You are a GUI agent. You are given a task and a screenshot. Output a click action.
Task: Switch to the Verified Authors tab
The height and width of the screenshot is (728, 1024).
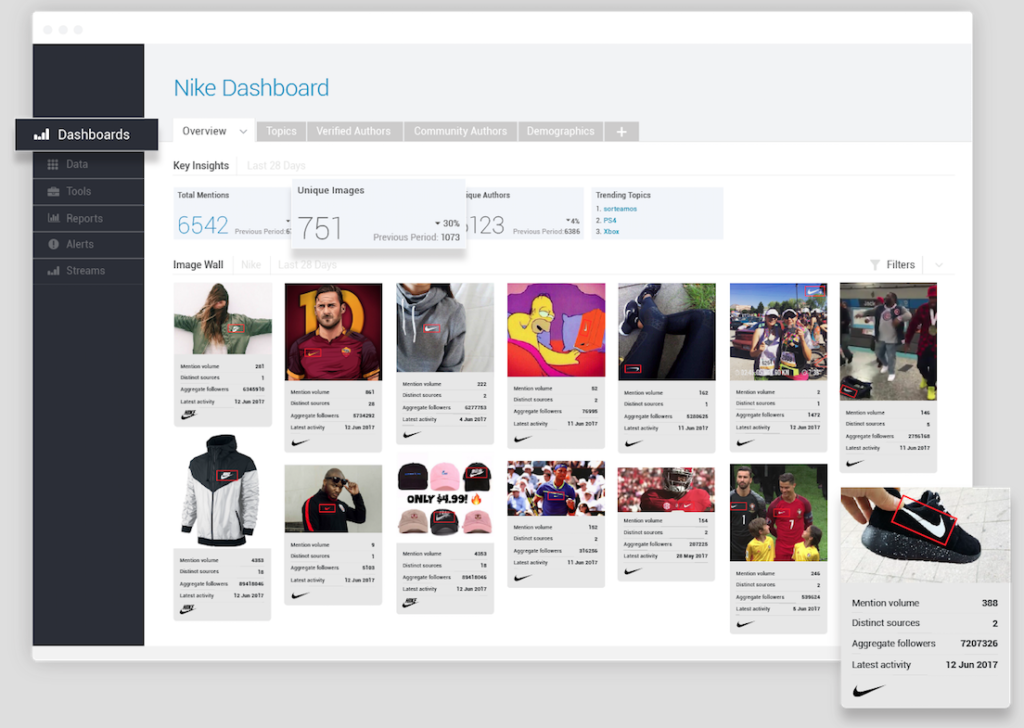354,131
